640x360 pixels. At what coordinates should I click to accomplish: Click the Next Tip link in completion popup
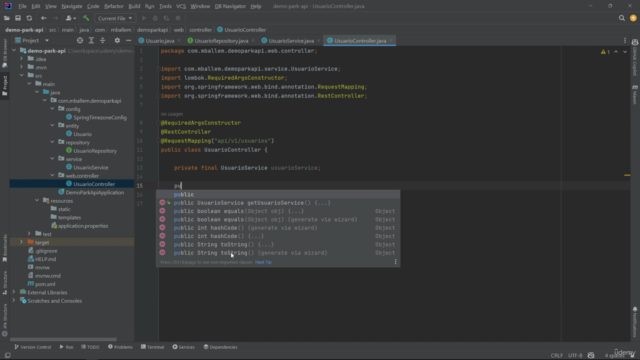[x=263, y=262]
